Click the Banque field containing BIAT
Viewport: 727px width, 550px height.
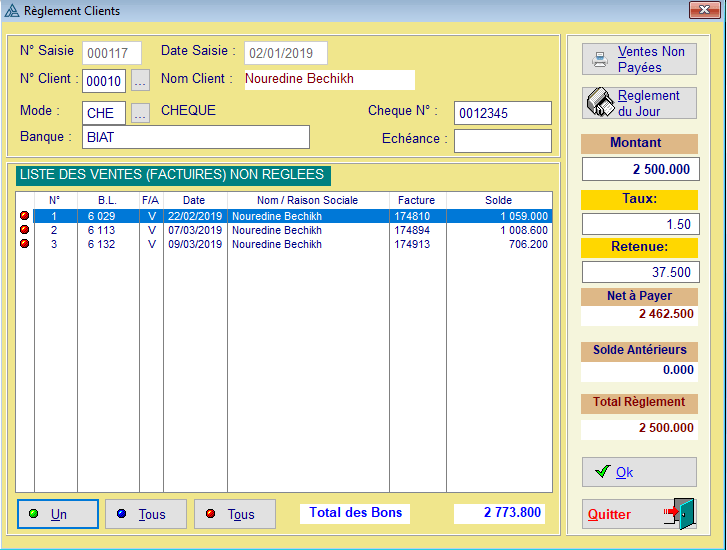[x=196, y=137]
